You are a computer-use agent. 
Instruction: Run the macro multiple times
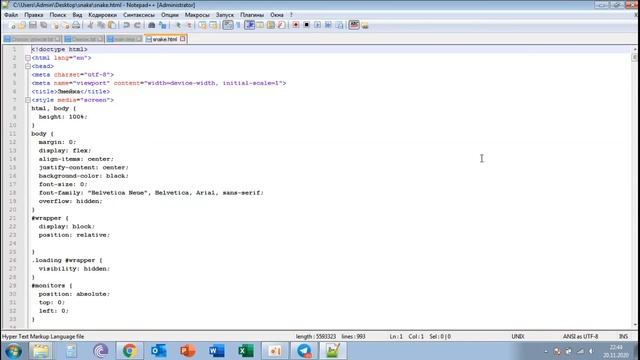pos(328,25)
